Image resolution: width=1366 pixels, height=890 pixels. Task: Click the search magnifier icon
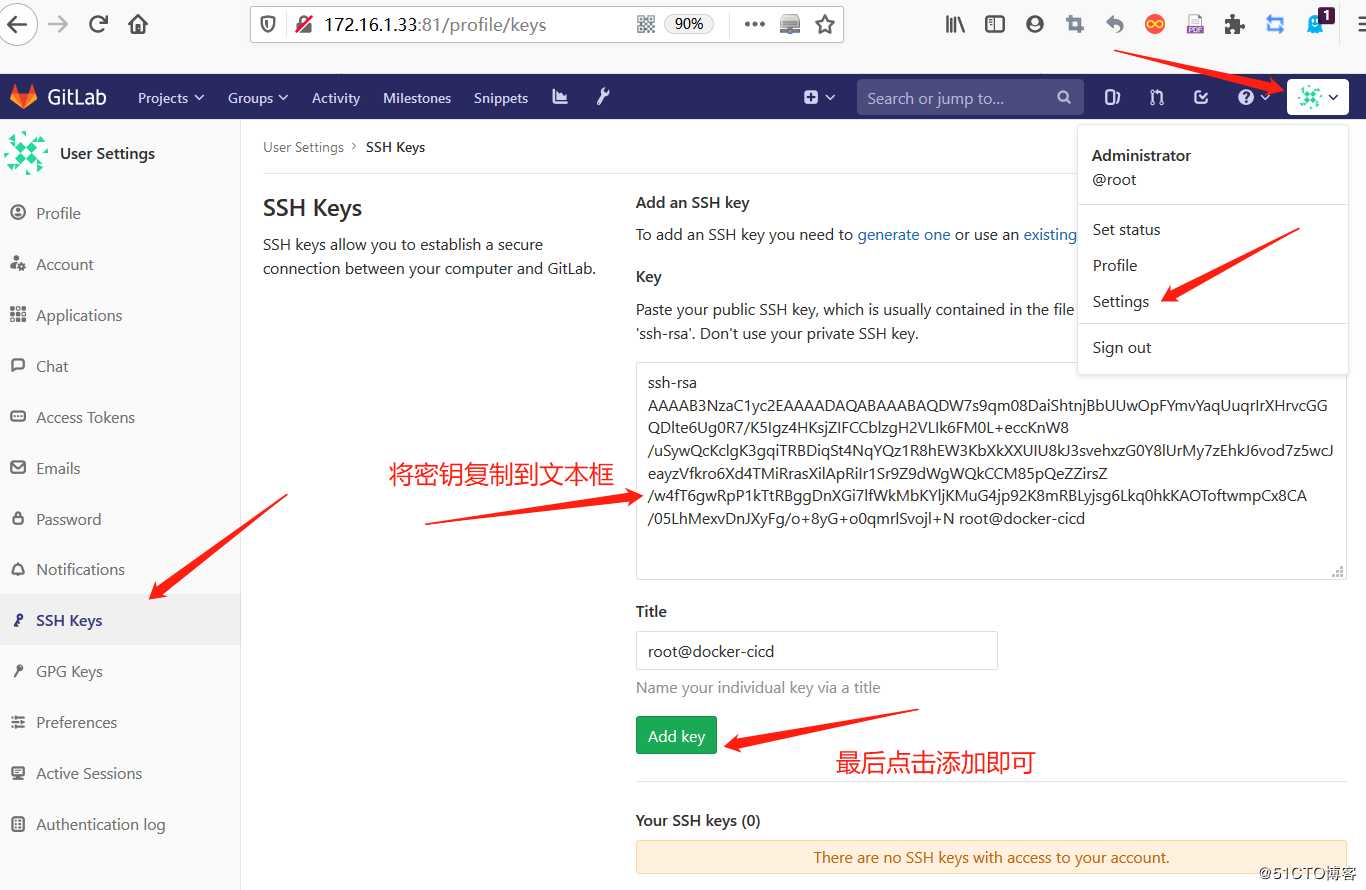[1064, 98]
